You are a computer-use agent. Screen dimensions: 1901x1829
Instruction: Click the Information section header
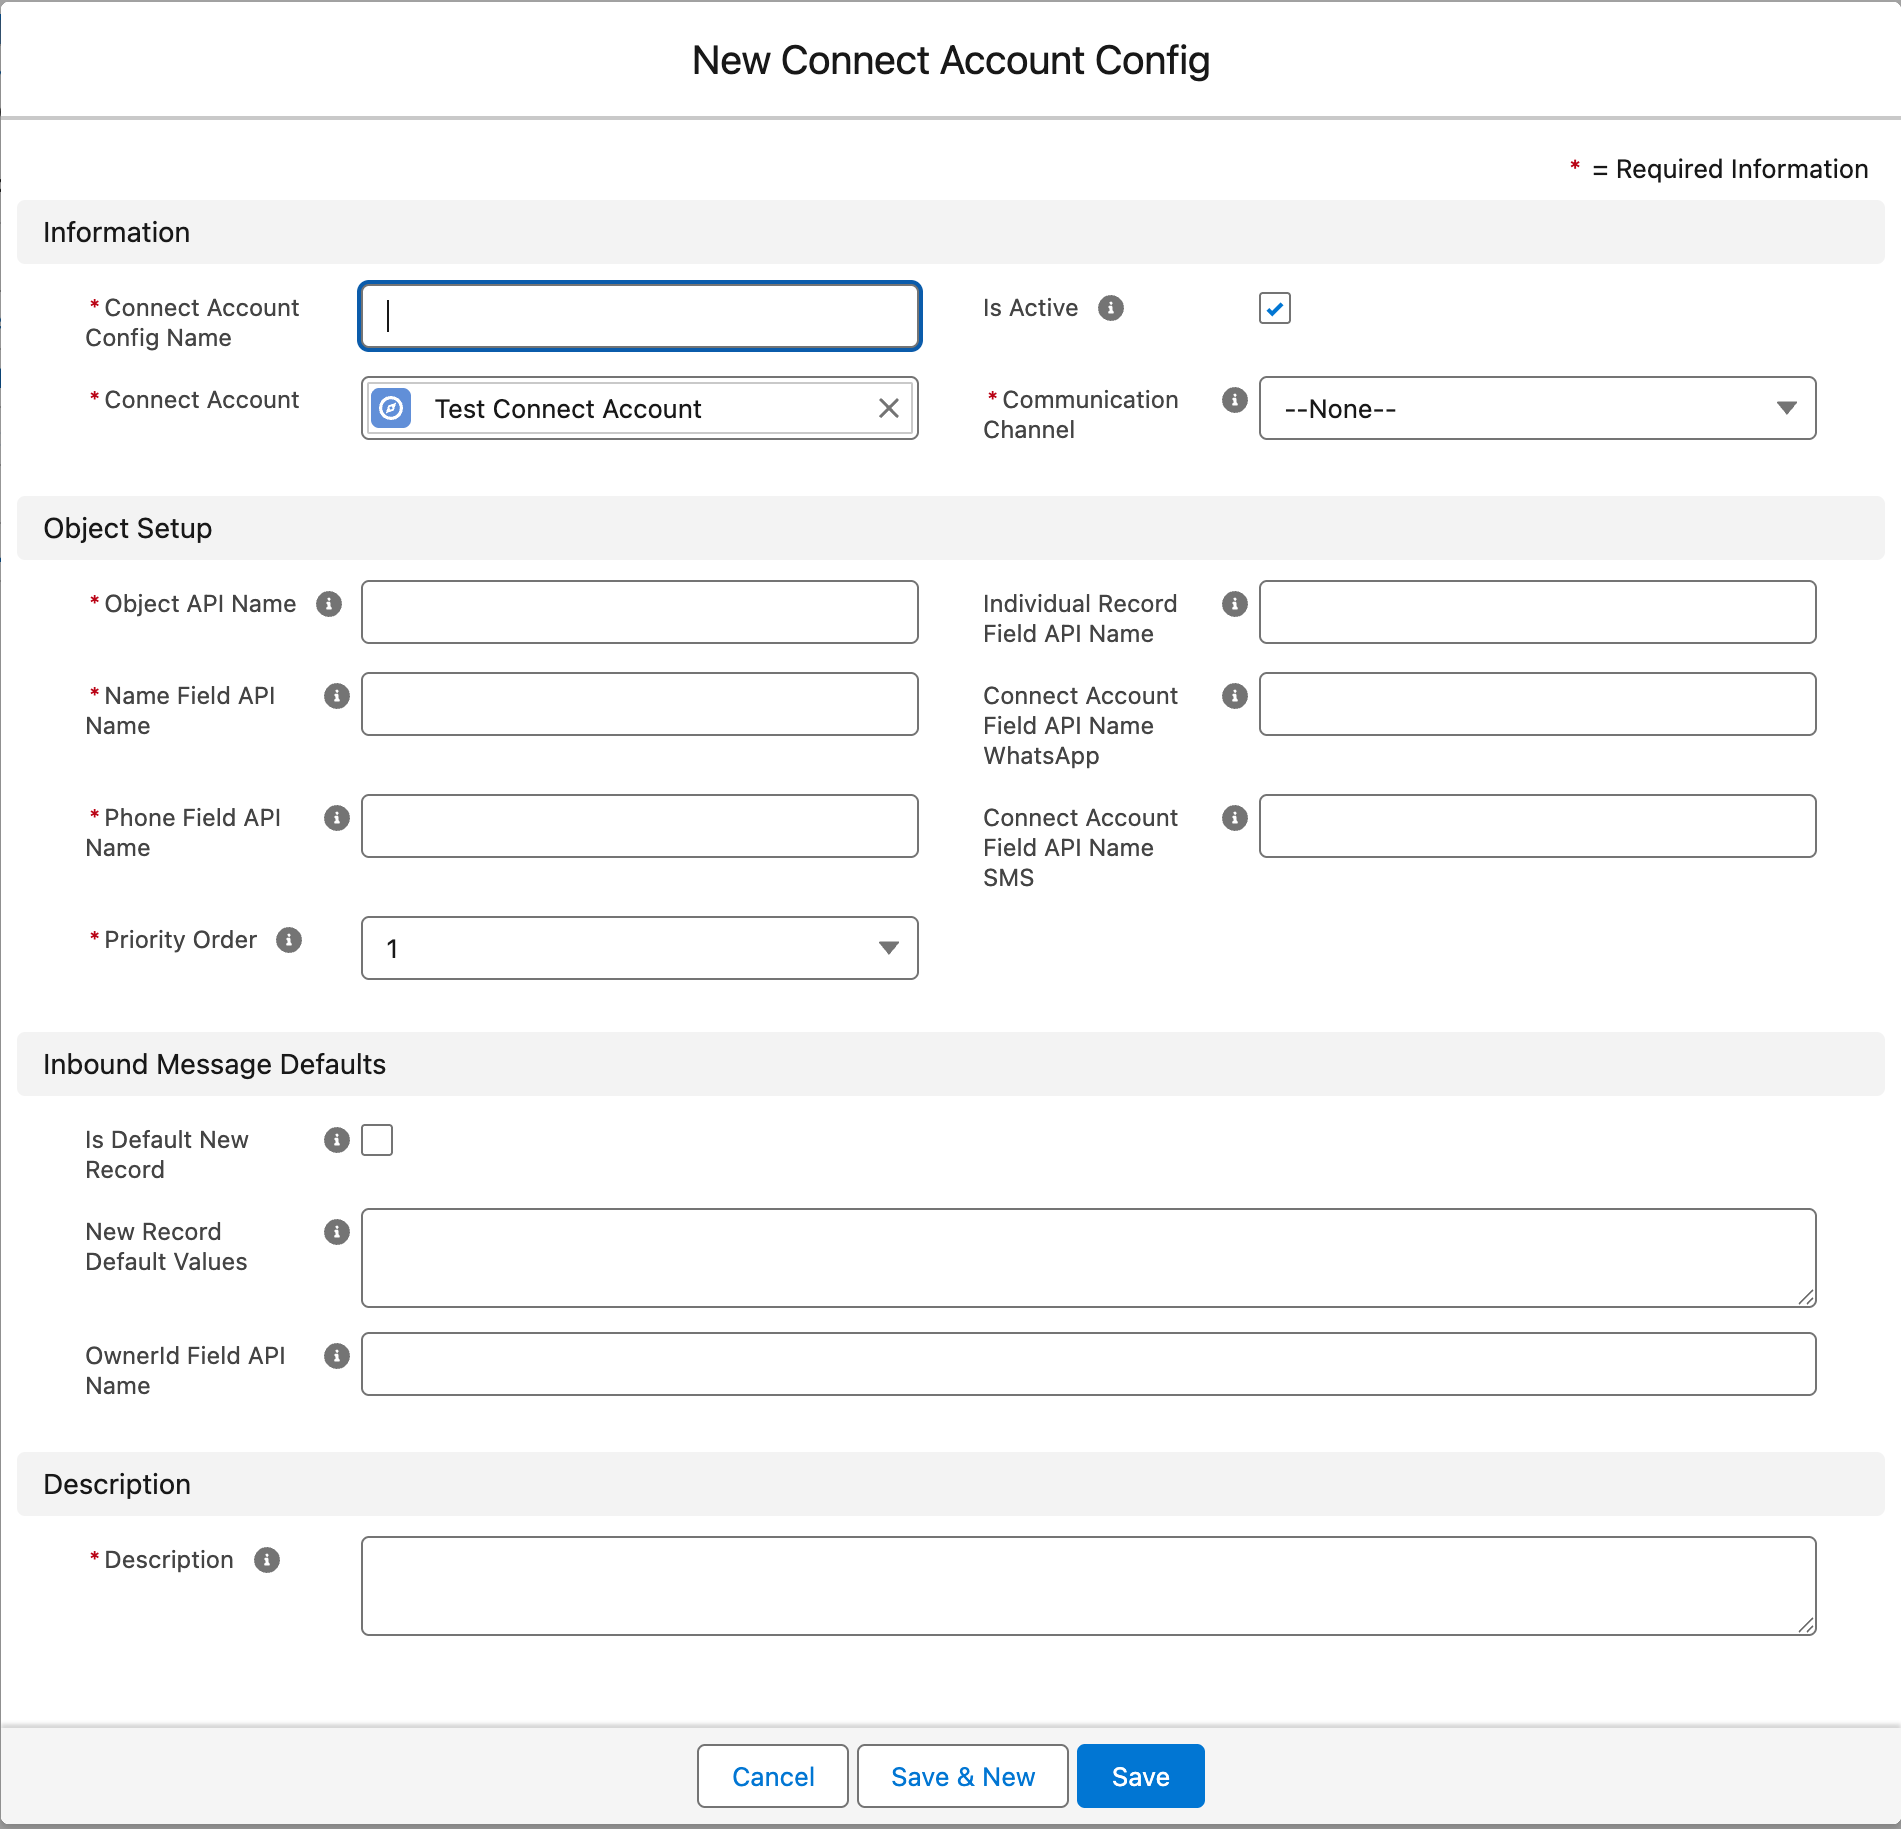(x=951, y=232)
